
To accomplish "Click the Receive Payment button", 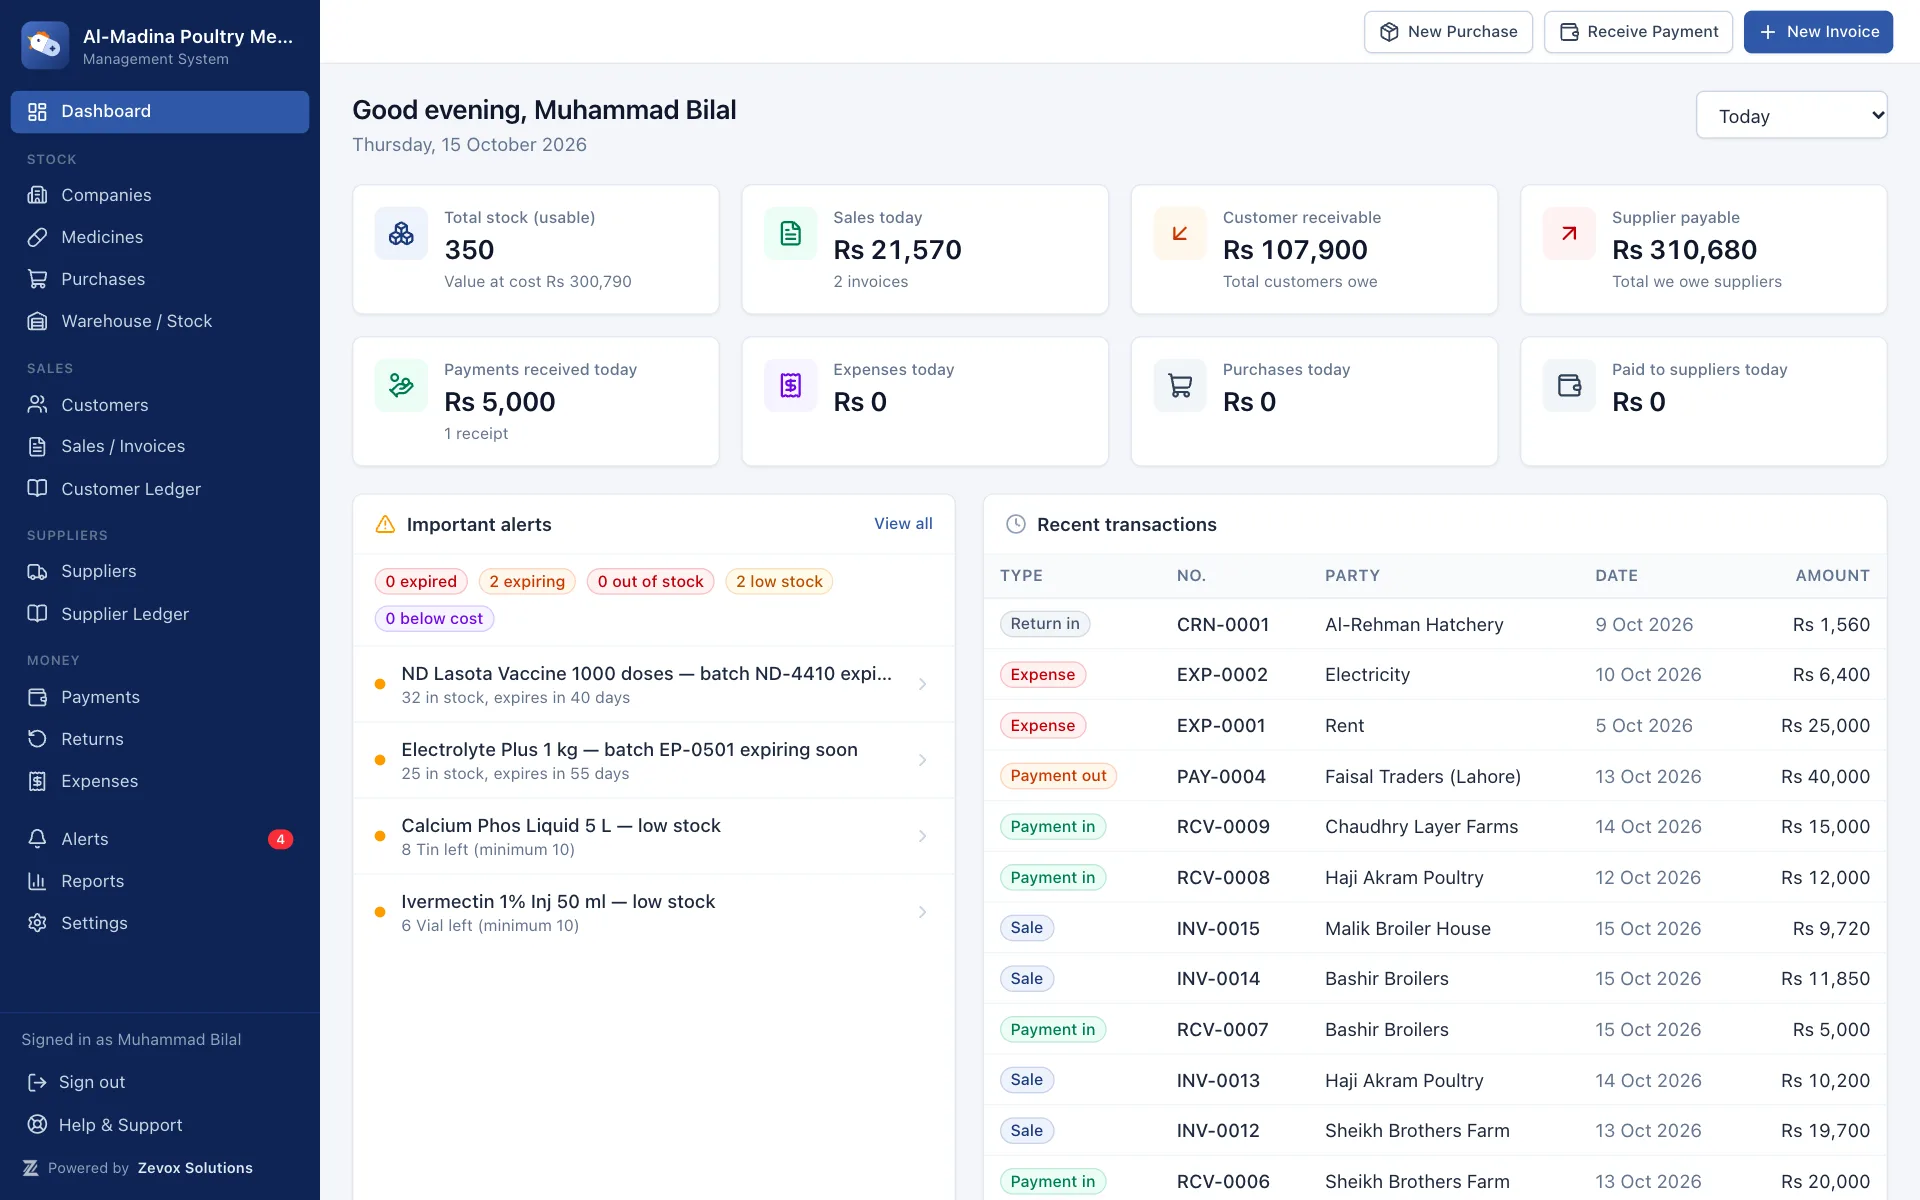I will [x=1638, y=32].
